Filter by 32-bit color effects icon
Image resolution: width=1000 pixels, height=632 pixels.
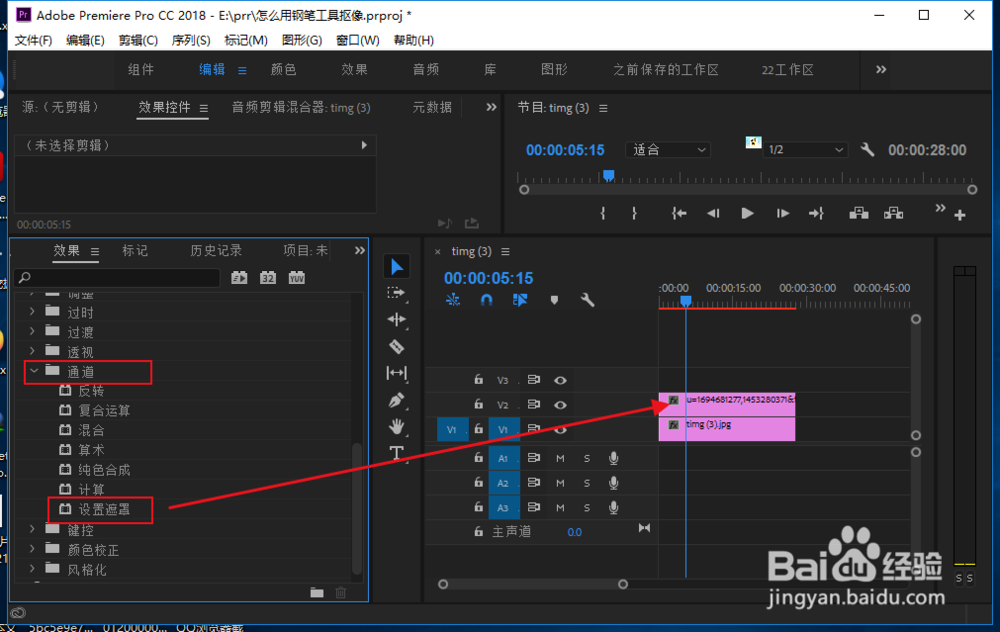point(268,277)
